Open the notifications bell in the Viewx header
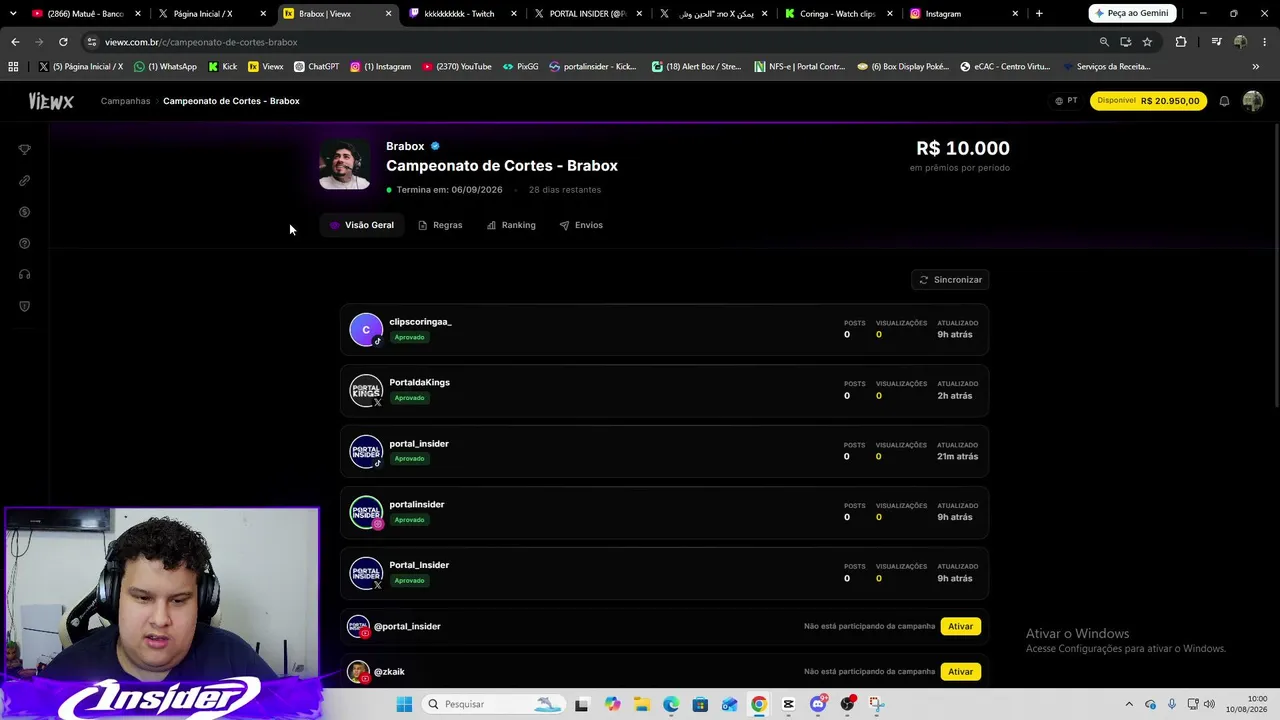The height and width of the screenshot is (720, 1280). pos(1224,101)
